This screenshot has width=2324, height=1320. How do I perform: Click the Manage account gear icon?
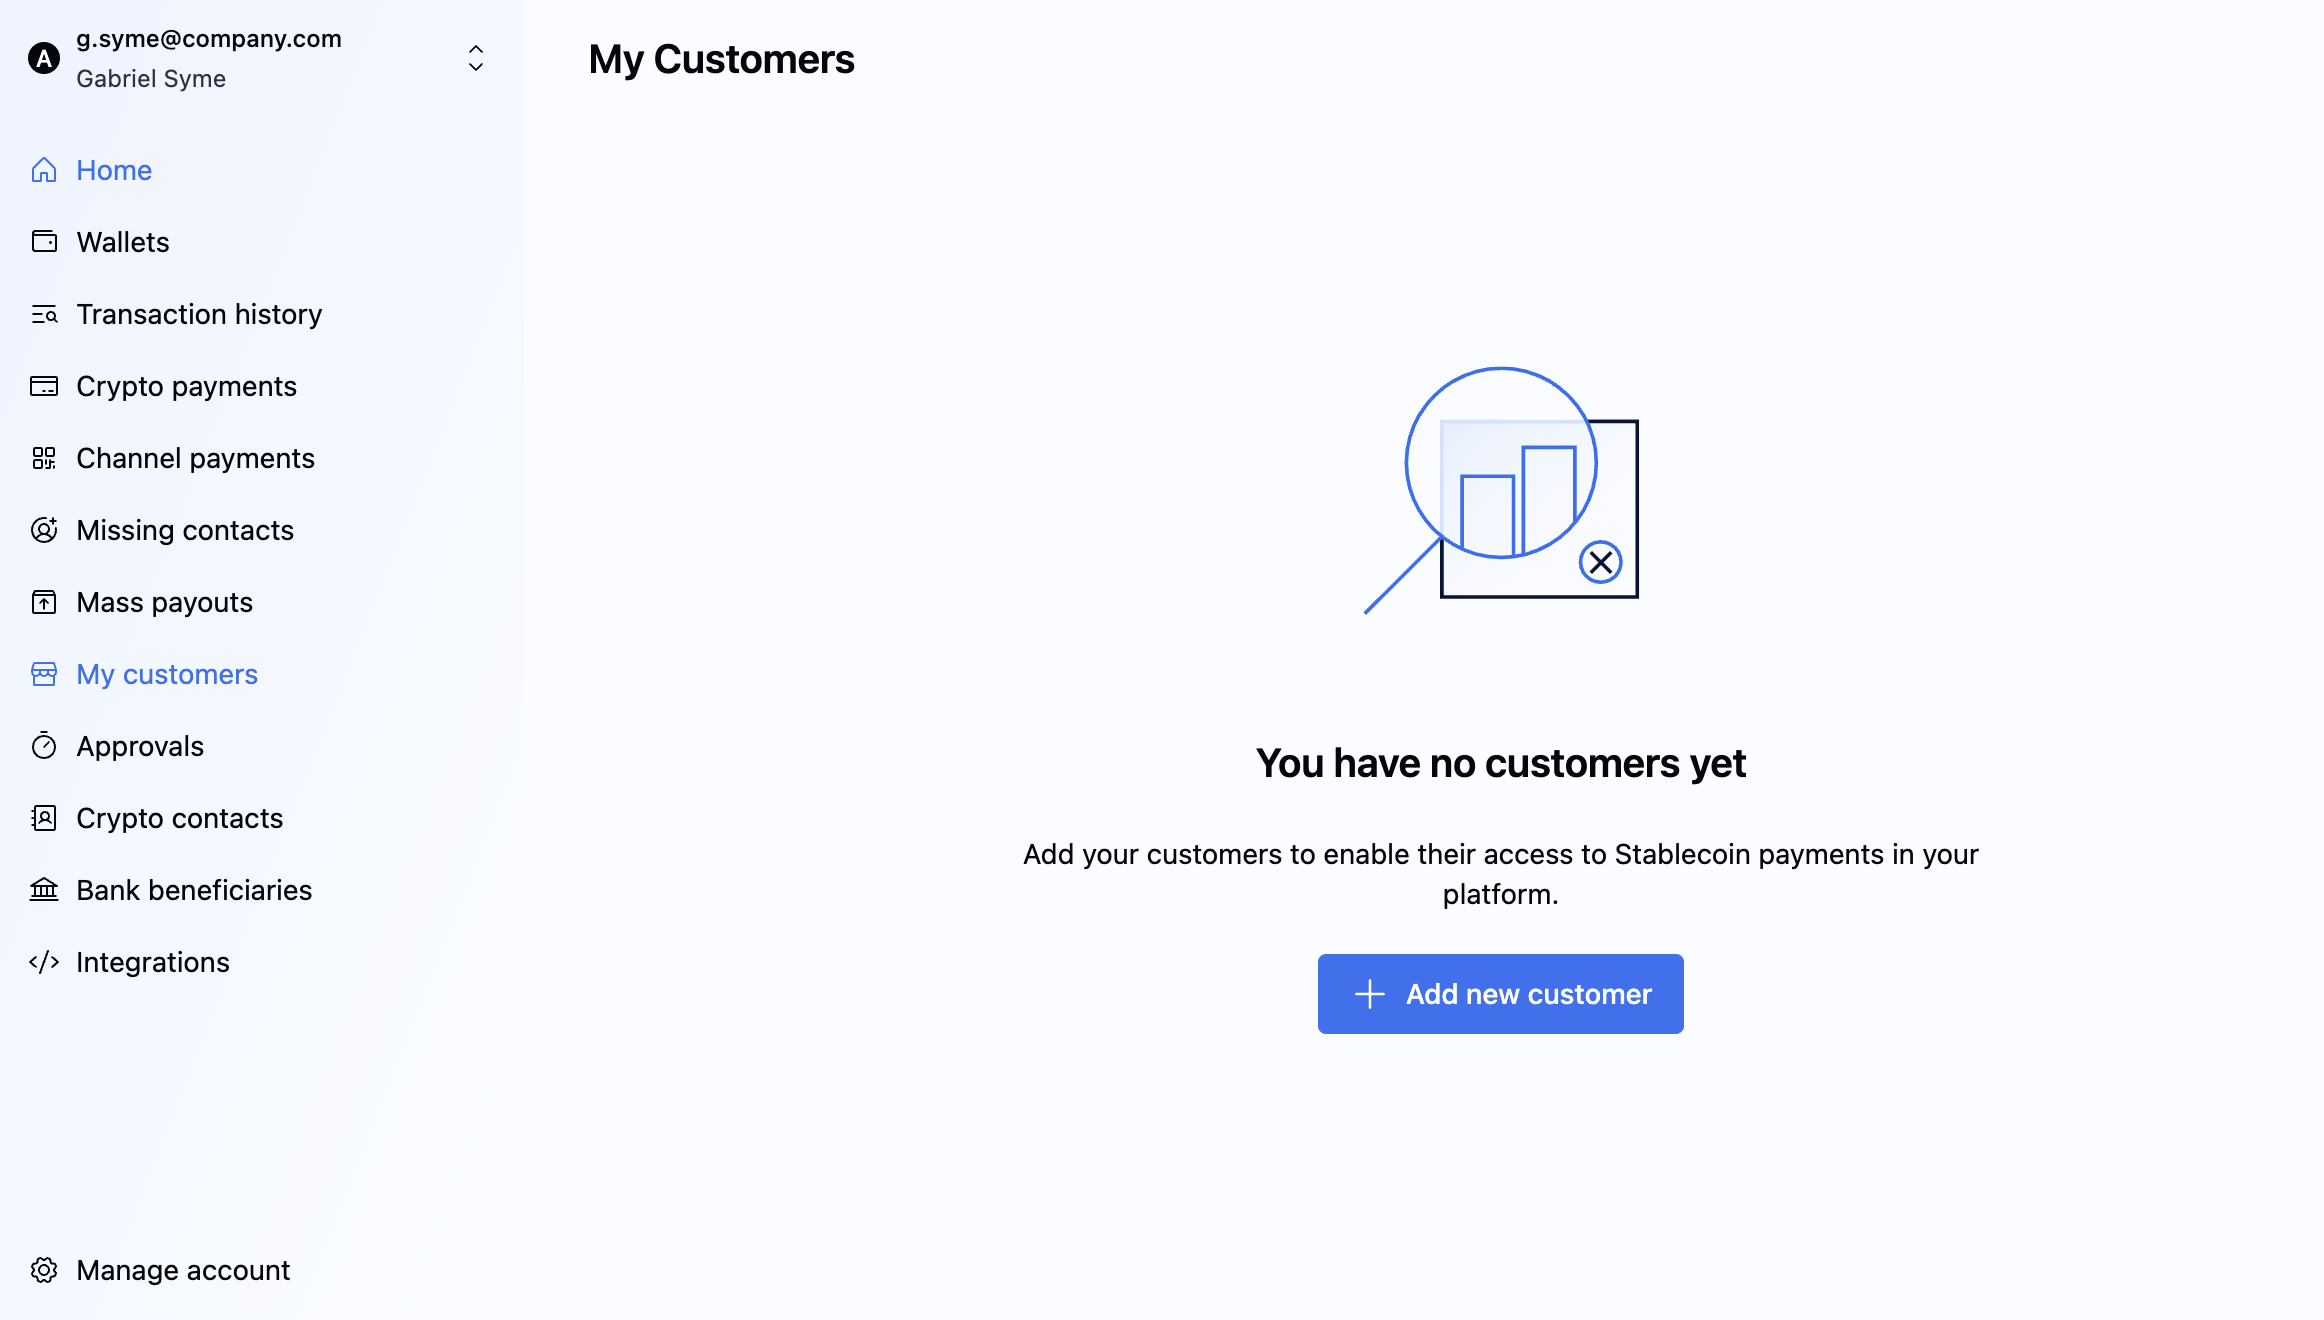point(44,1270)
